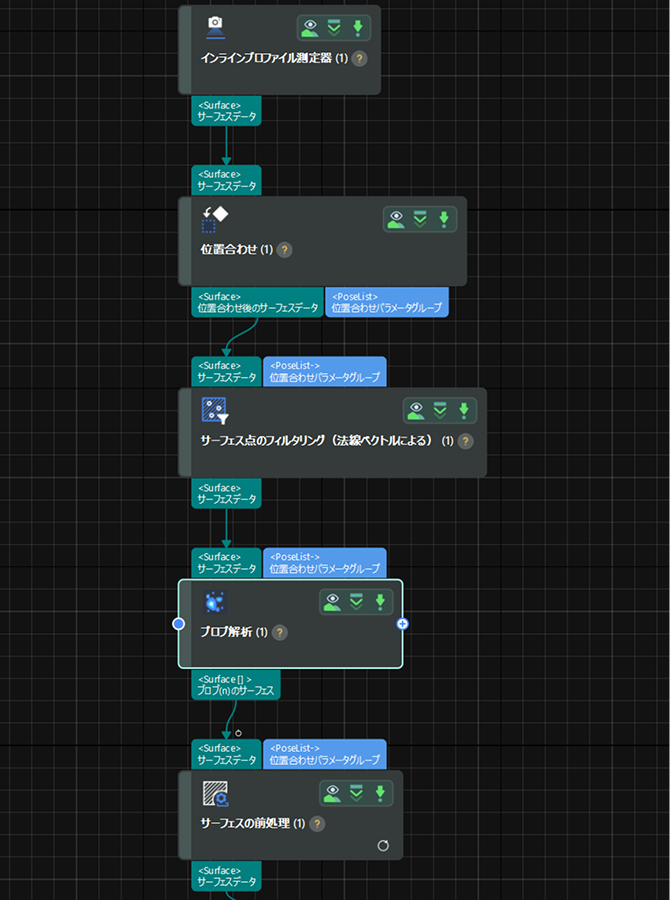This screenshot has height=900, width=670.
Task: Click PoseList input port above サーフェスの前処理
Action: pos(324,754)
